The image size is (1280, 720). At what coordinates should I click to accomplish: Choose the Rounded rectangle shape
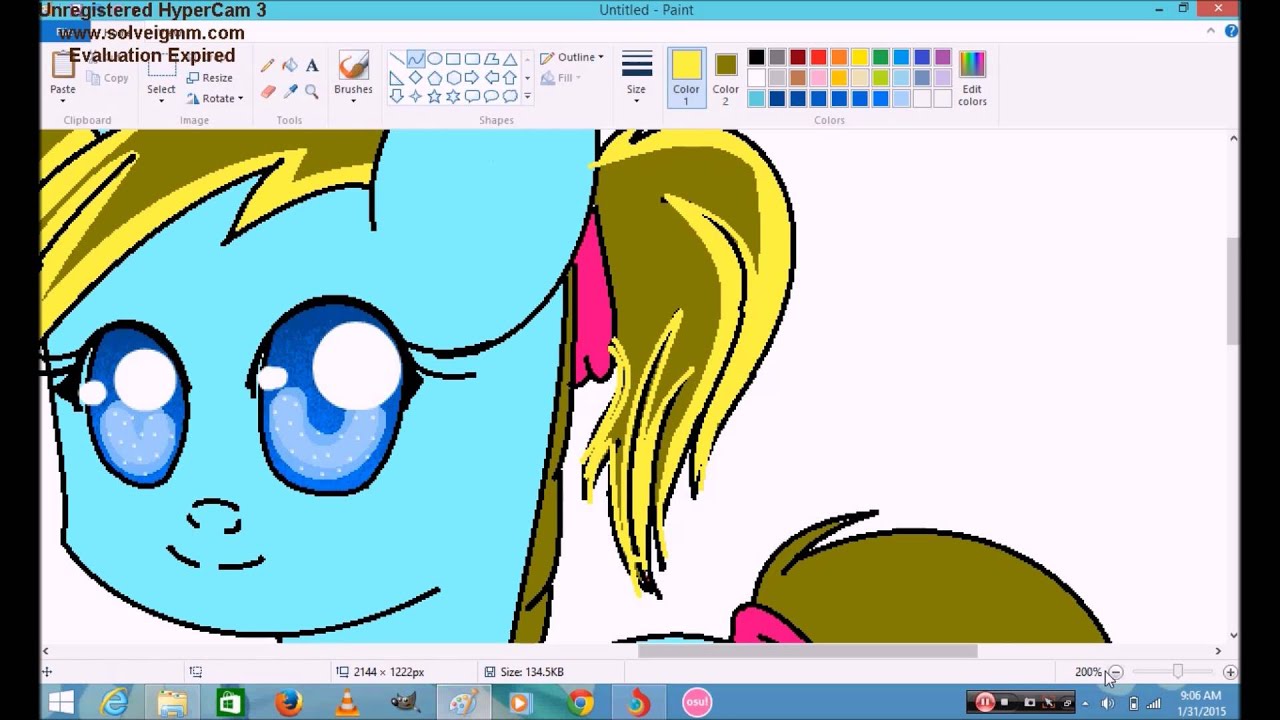click(x=472, y=59)
